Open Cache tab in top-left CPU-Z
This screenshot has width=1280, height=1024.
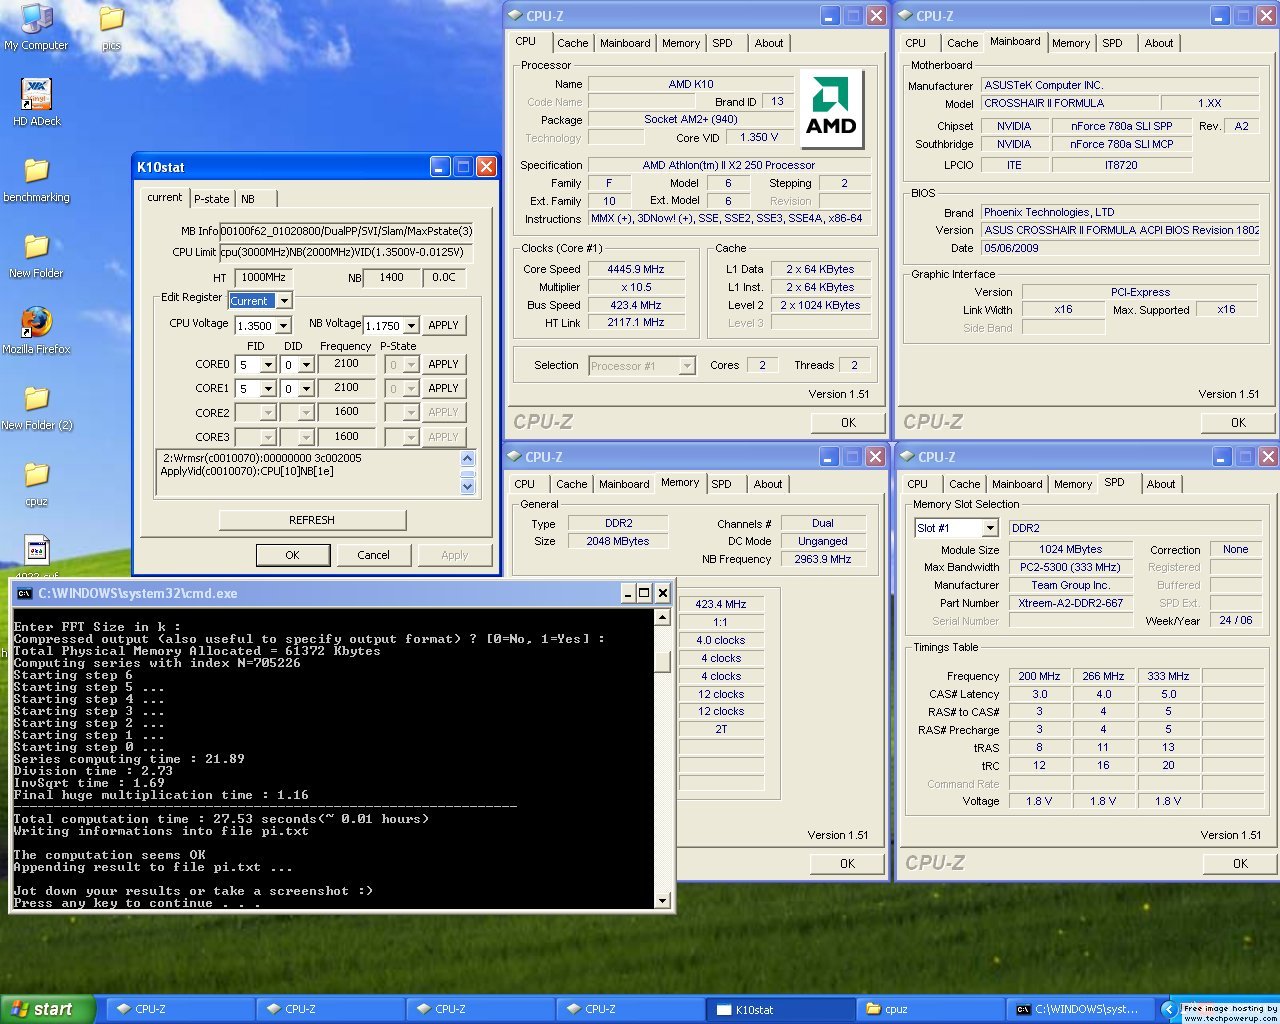(572, 43)
